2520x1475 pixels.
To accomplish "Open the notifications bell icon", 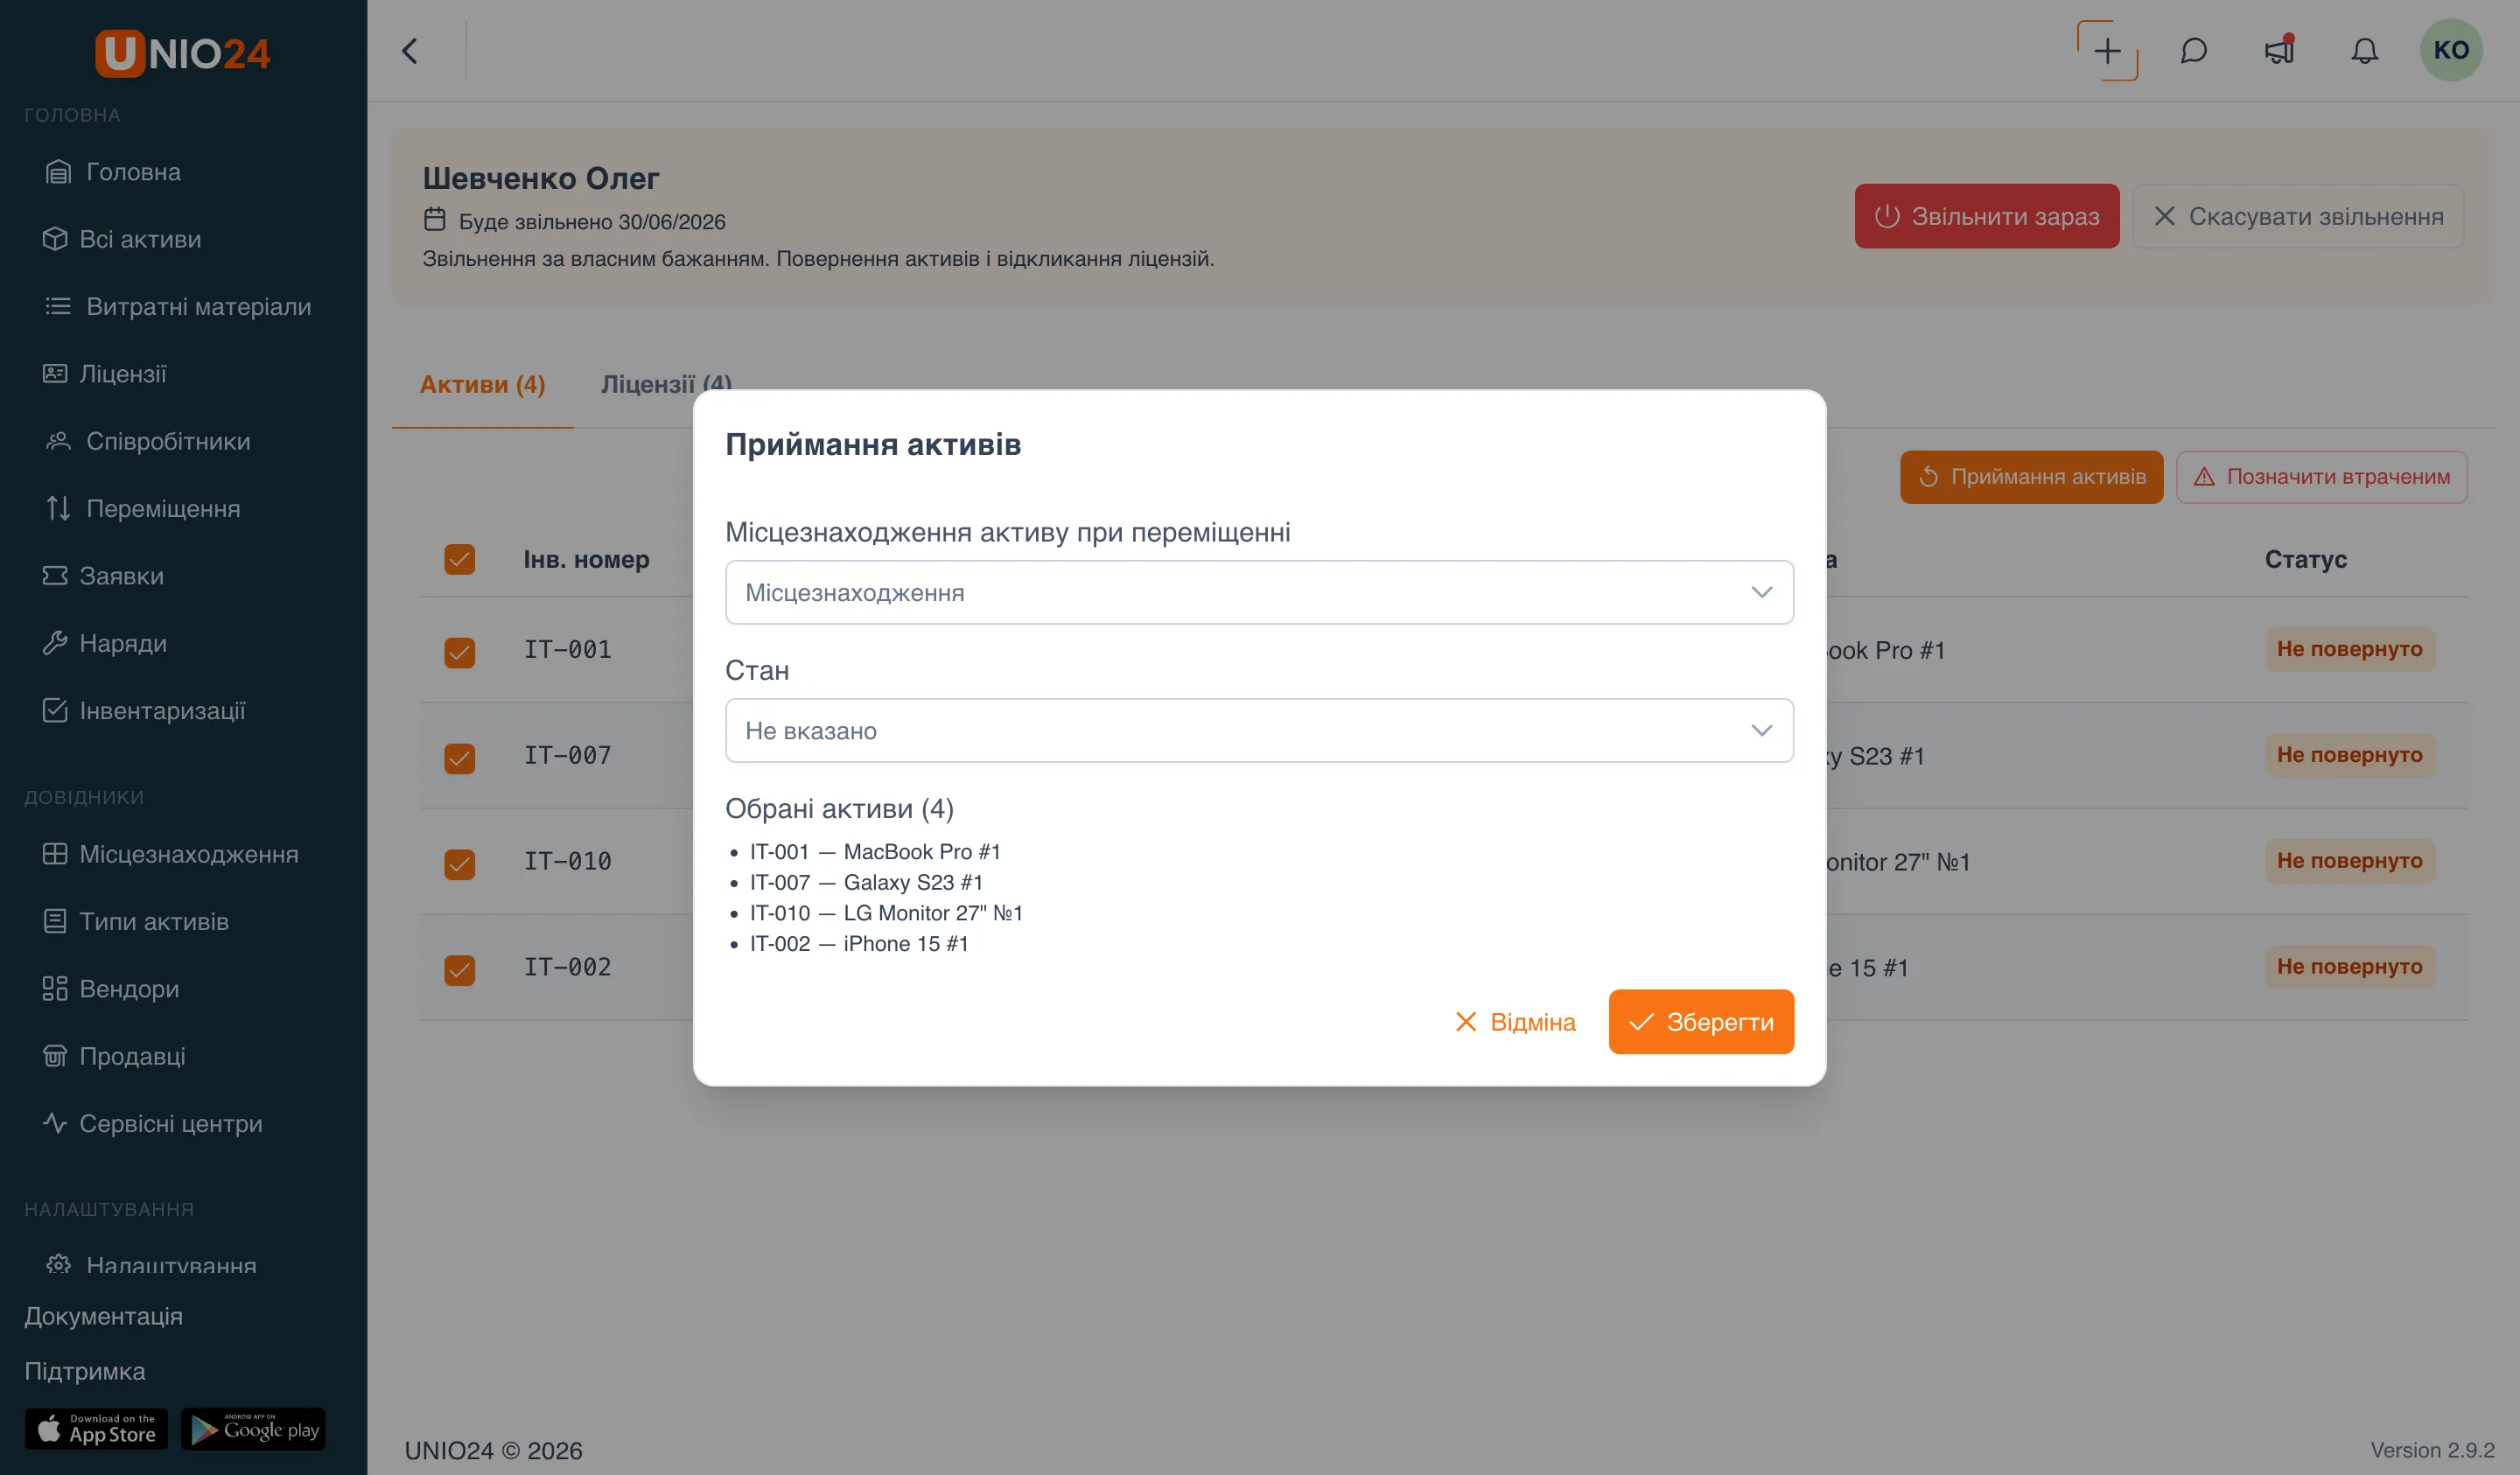I will [x=2364, y=51].
